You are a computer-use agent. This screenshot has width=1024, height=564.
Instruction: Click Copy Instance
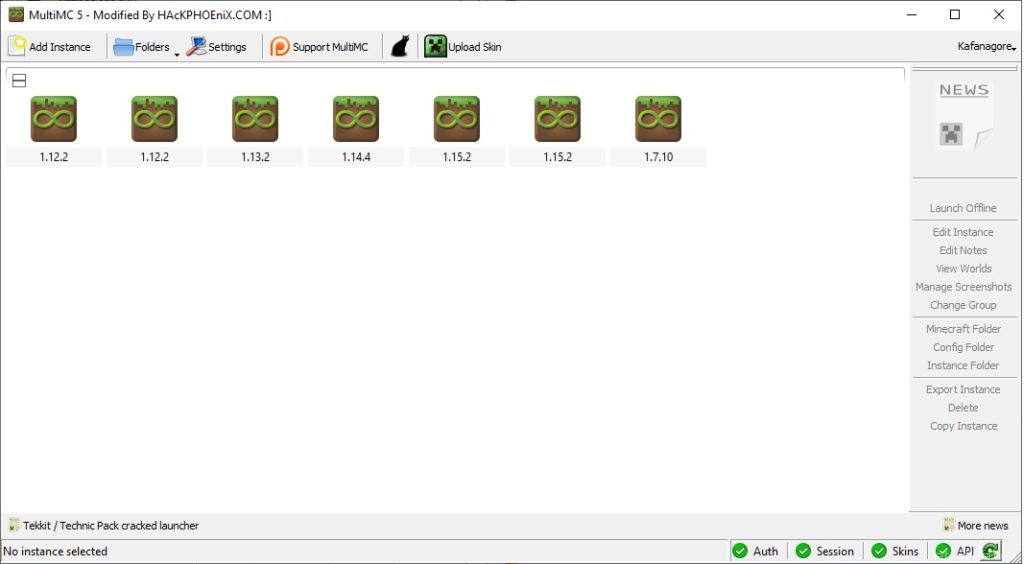[963, 426]
